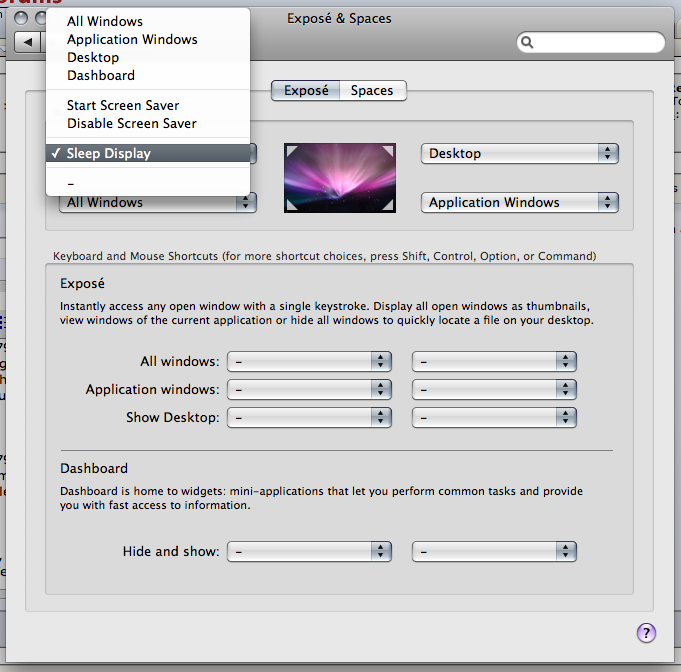
Task: Open bottom-right corner Application Windows dropdown
Action: click(x=519, y=202)
